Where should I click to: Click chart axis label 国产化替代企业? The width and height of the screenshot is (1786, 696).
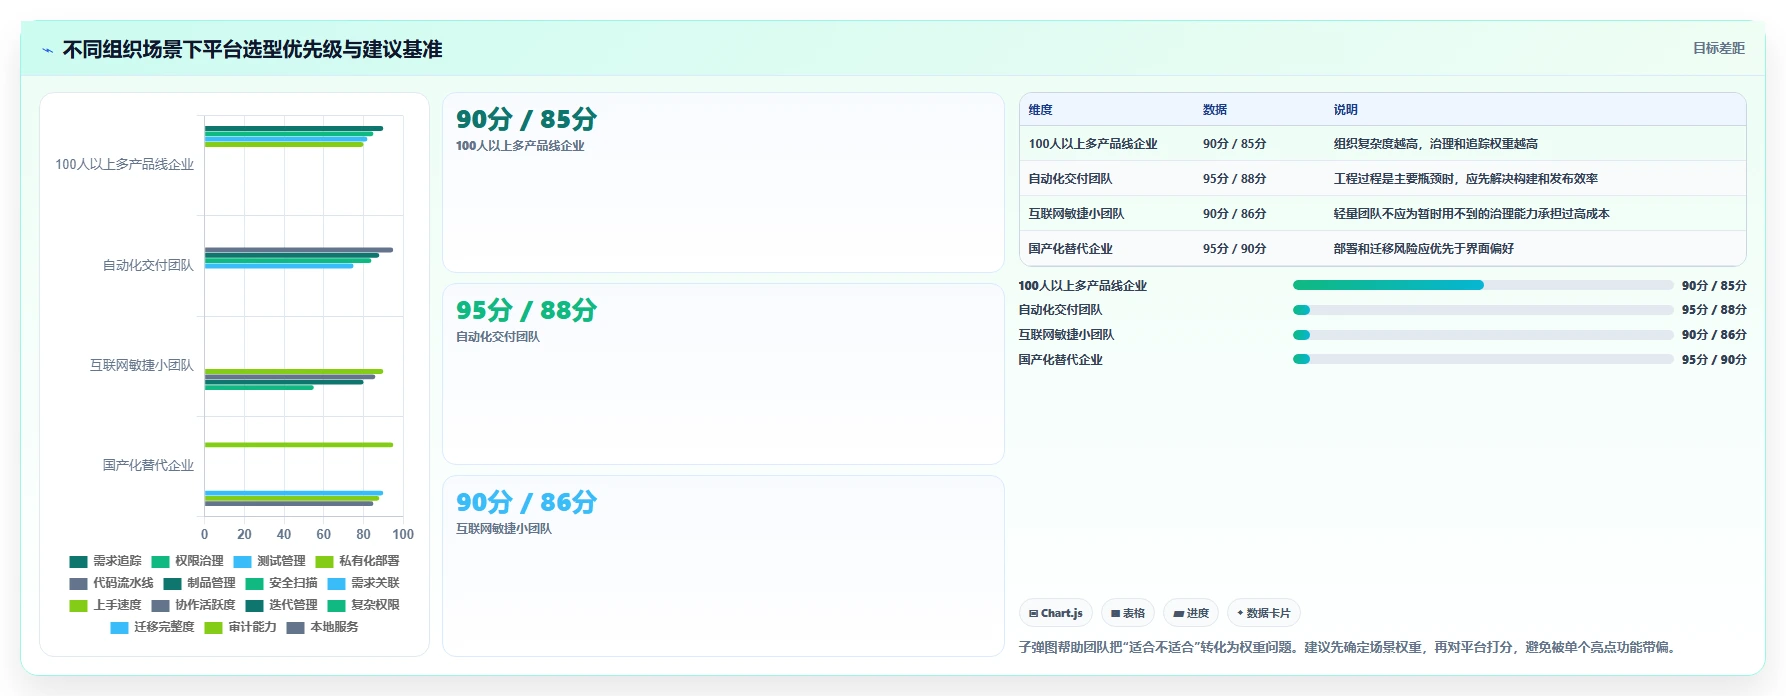pyautogui.click(x=148, y=465)
